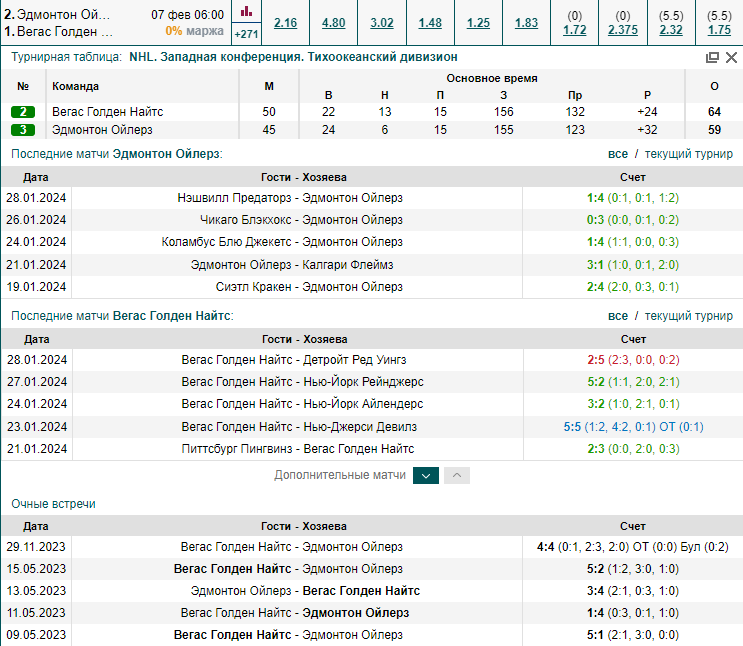Image resolution: width=743 pixels, height=646 pixels.
Task: Click the '0% маржа' label
Action: [x=194, y=31]
